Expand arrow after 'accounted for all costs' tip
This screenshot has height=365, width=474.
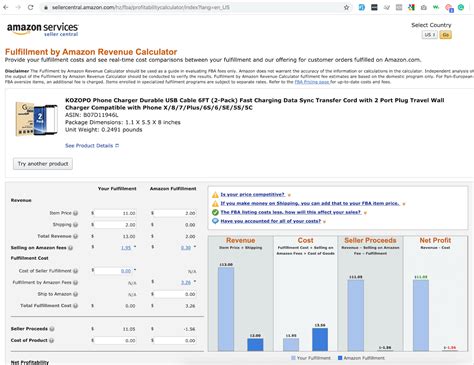click(324, 222)
